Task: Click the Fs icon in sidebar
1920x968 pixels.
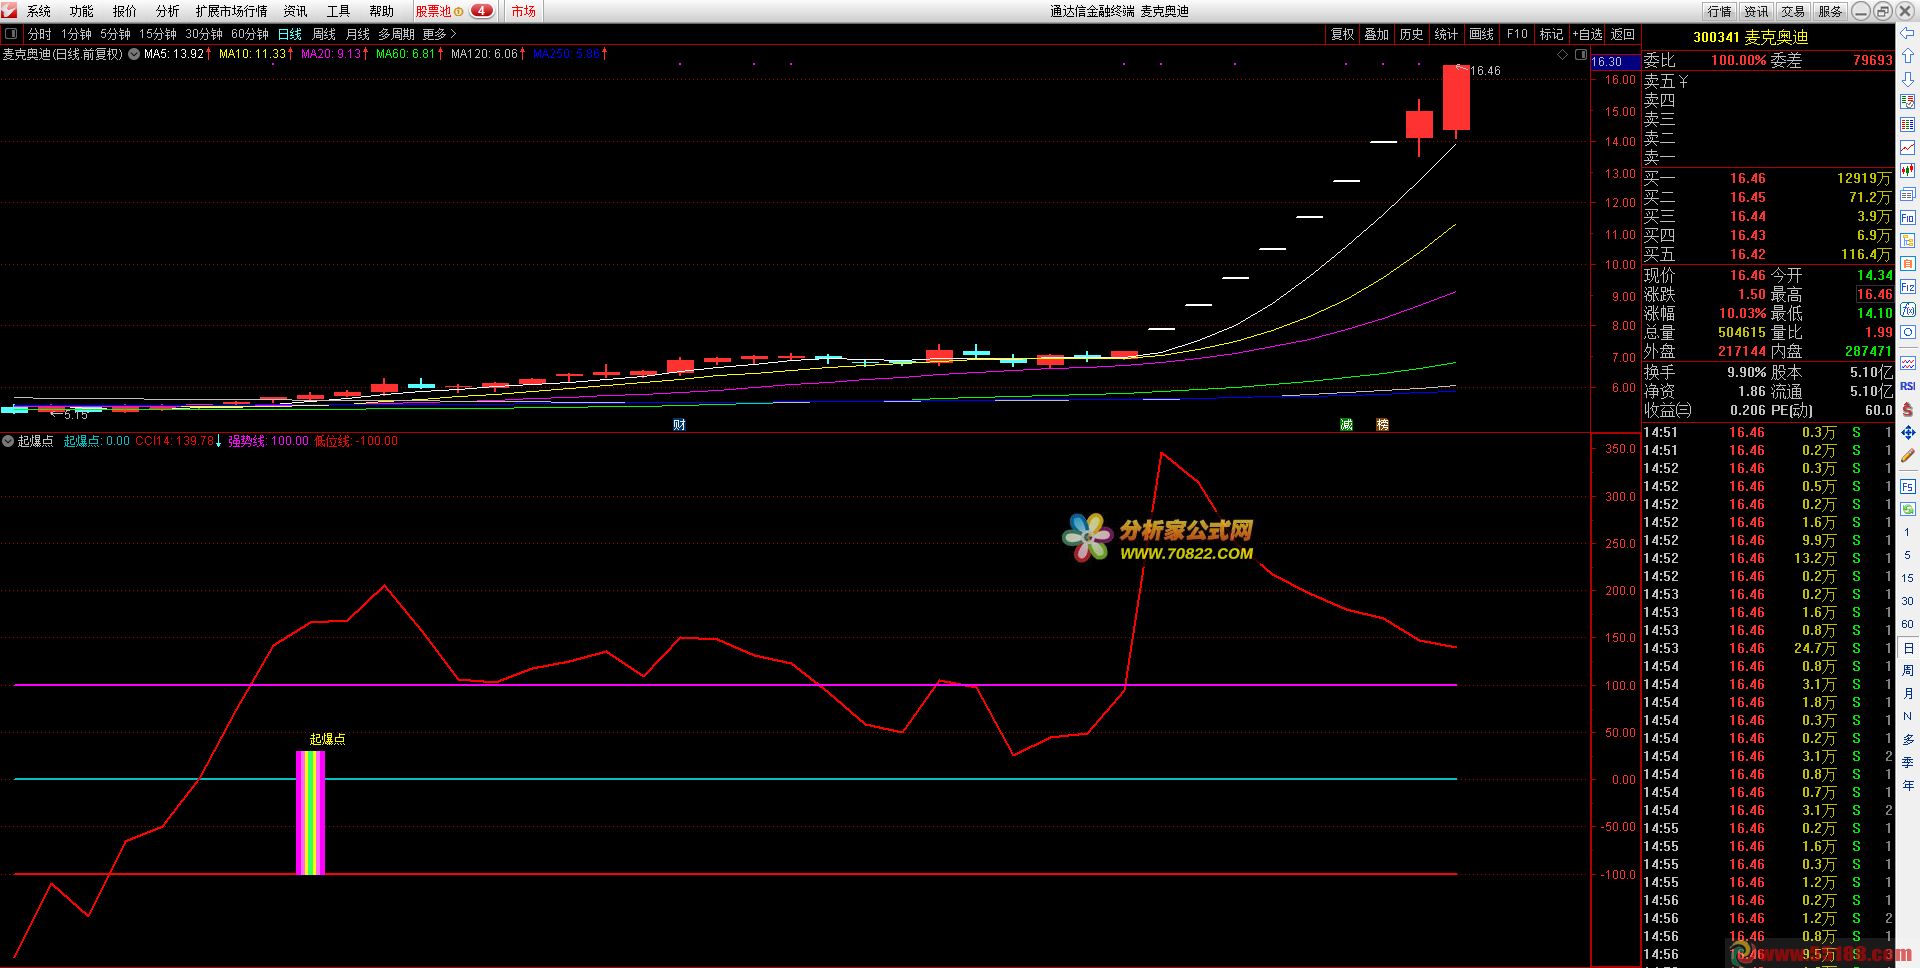Action: point(1907,486)
